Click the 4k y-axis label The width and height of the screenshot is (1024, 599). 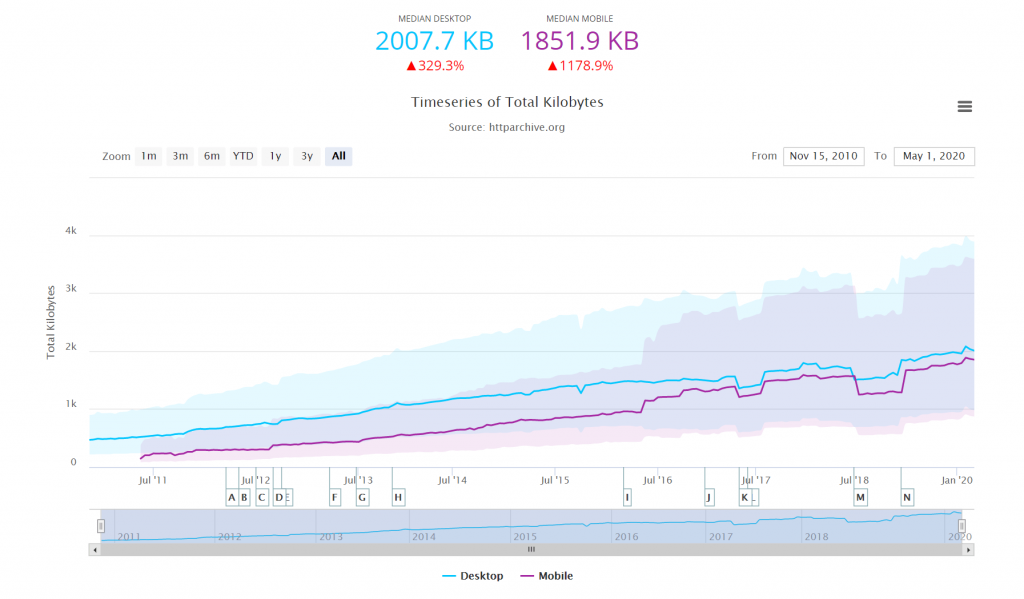71,231
